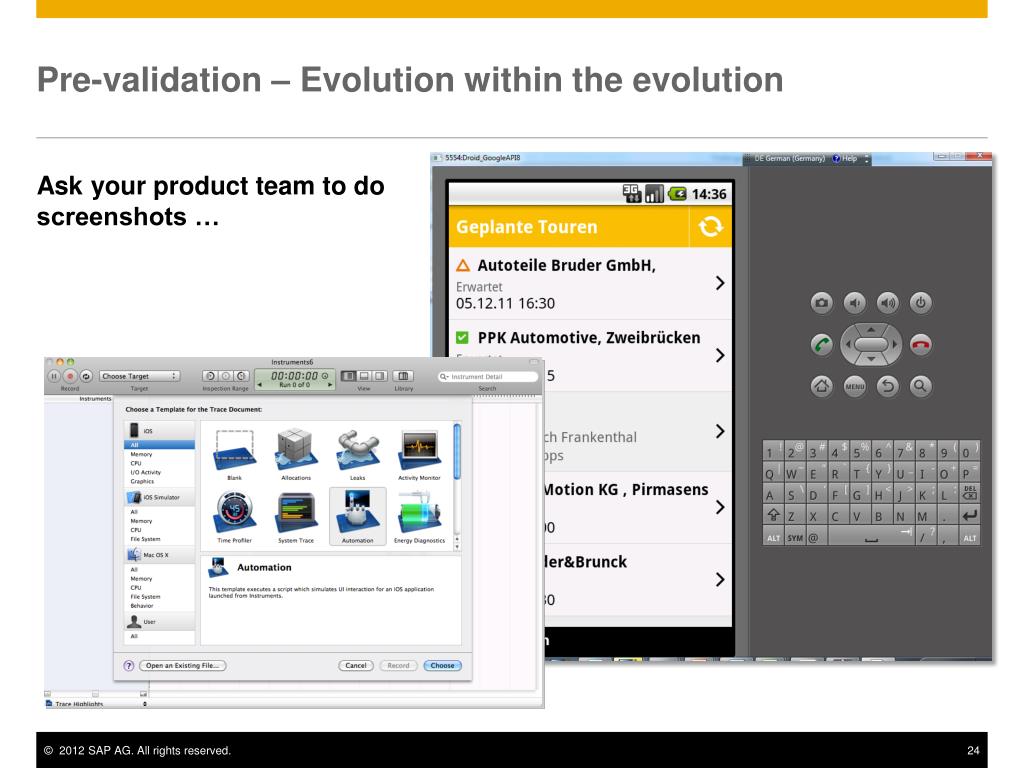
Task: Pick the System Trace template
Action: (296, 513)
